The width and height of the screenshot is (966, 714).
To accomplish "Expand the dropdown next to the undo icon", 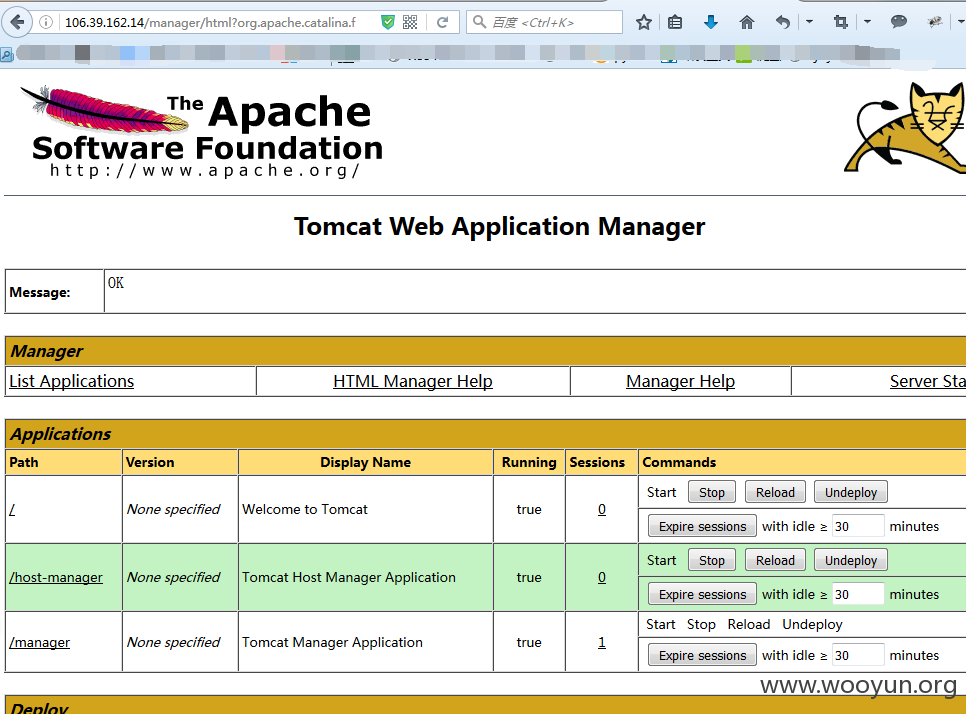I will 809,22.
